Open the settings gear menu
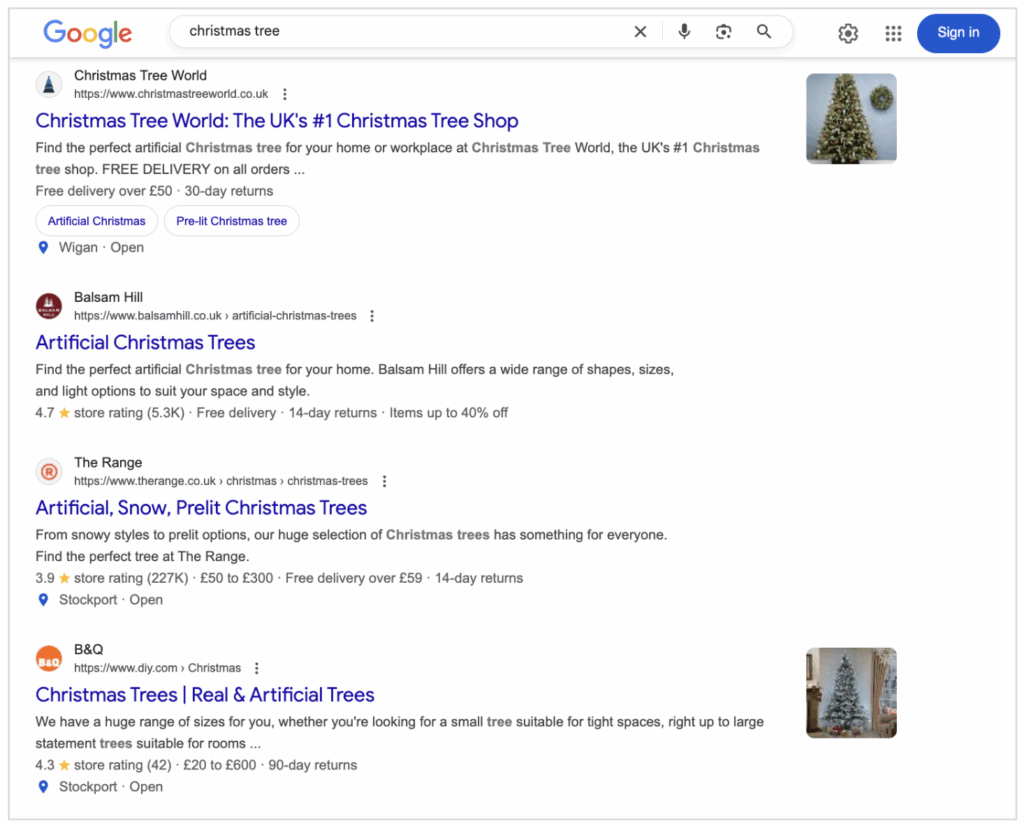1024x826 pixels. (x=848, y=34)
